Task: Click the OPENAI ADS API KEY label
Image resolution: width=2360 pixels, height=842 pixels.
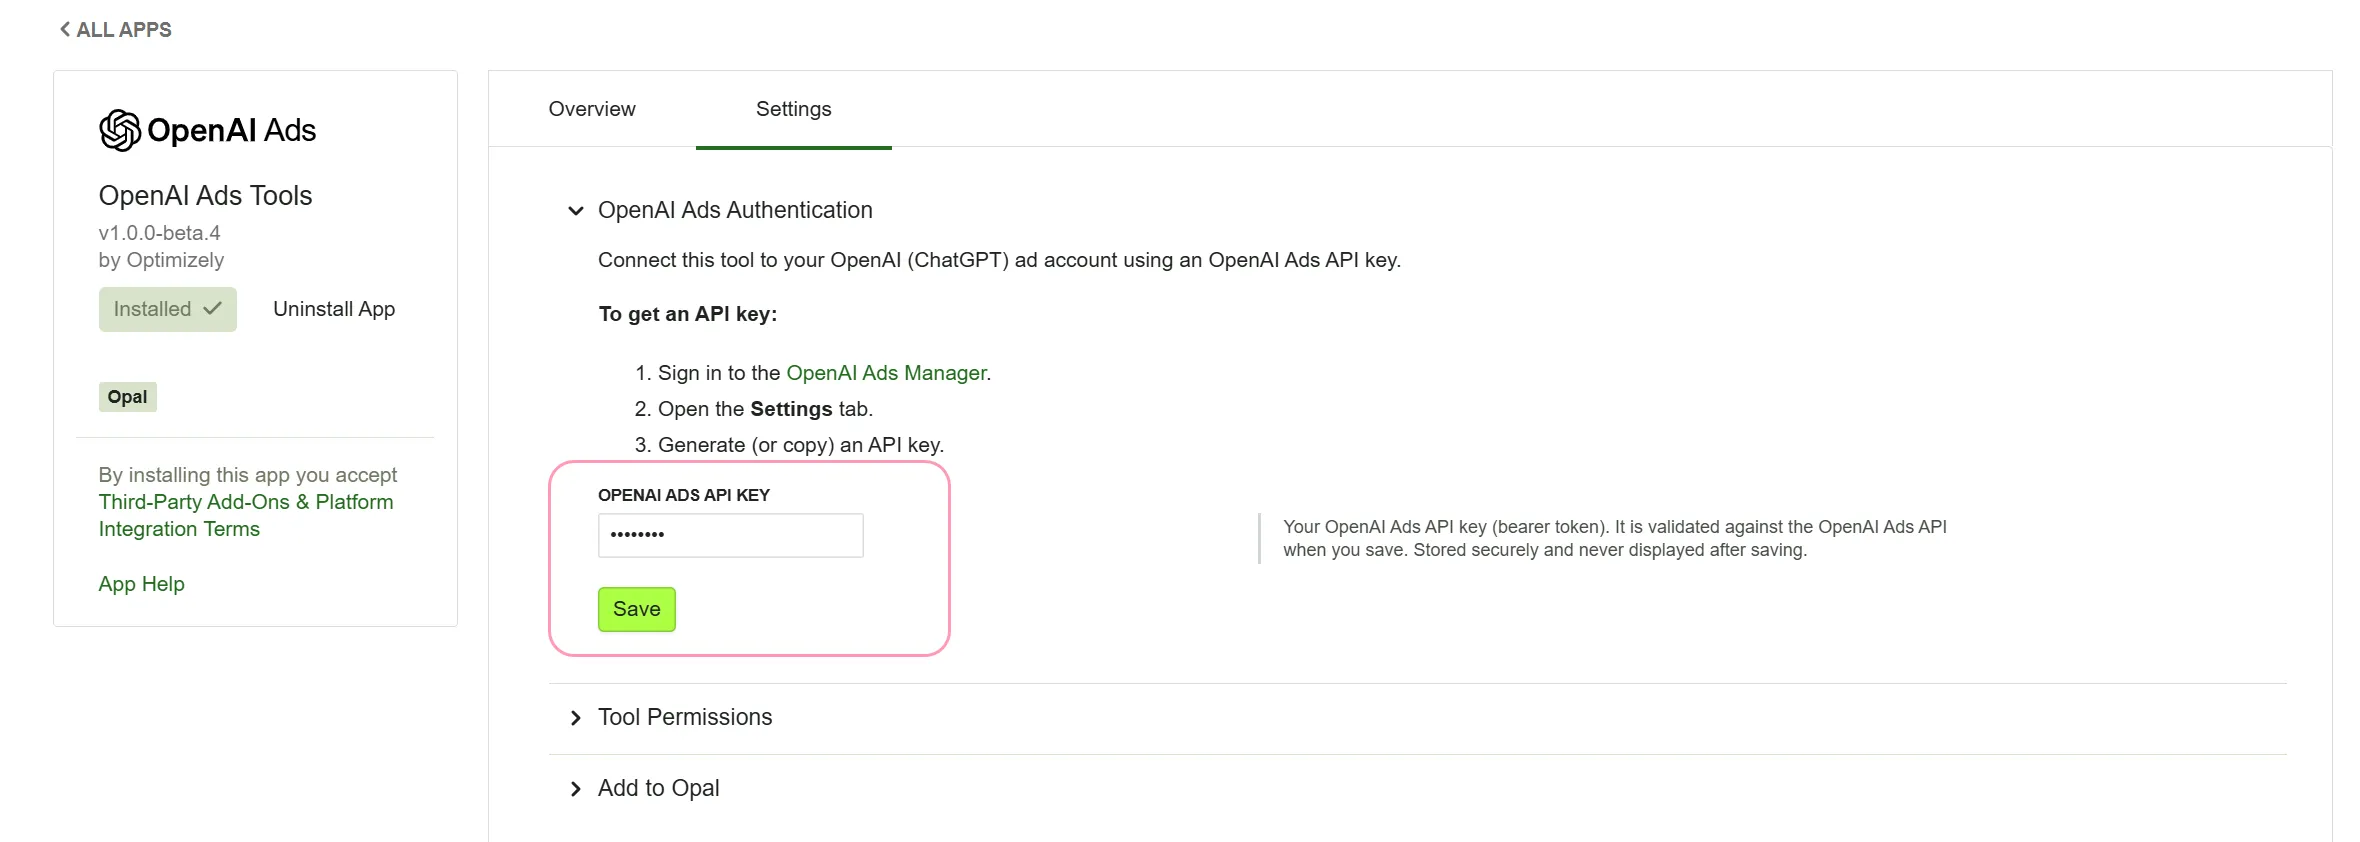Action: coord(684,495)
